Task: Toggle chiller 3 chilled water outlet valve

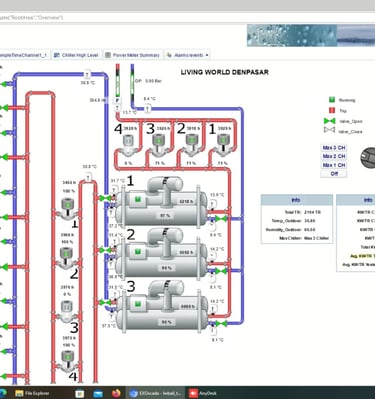Action: [x=221, y=323]
